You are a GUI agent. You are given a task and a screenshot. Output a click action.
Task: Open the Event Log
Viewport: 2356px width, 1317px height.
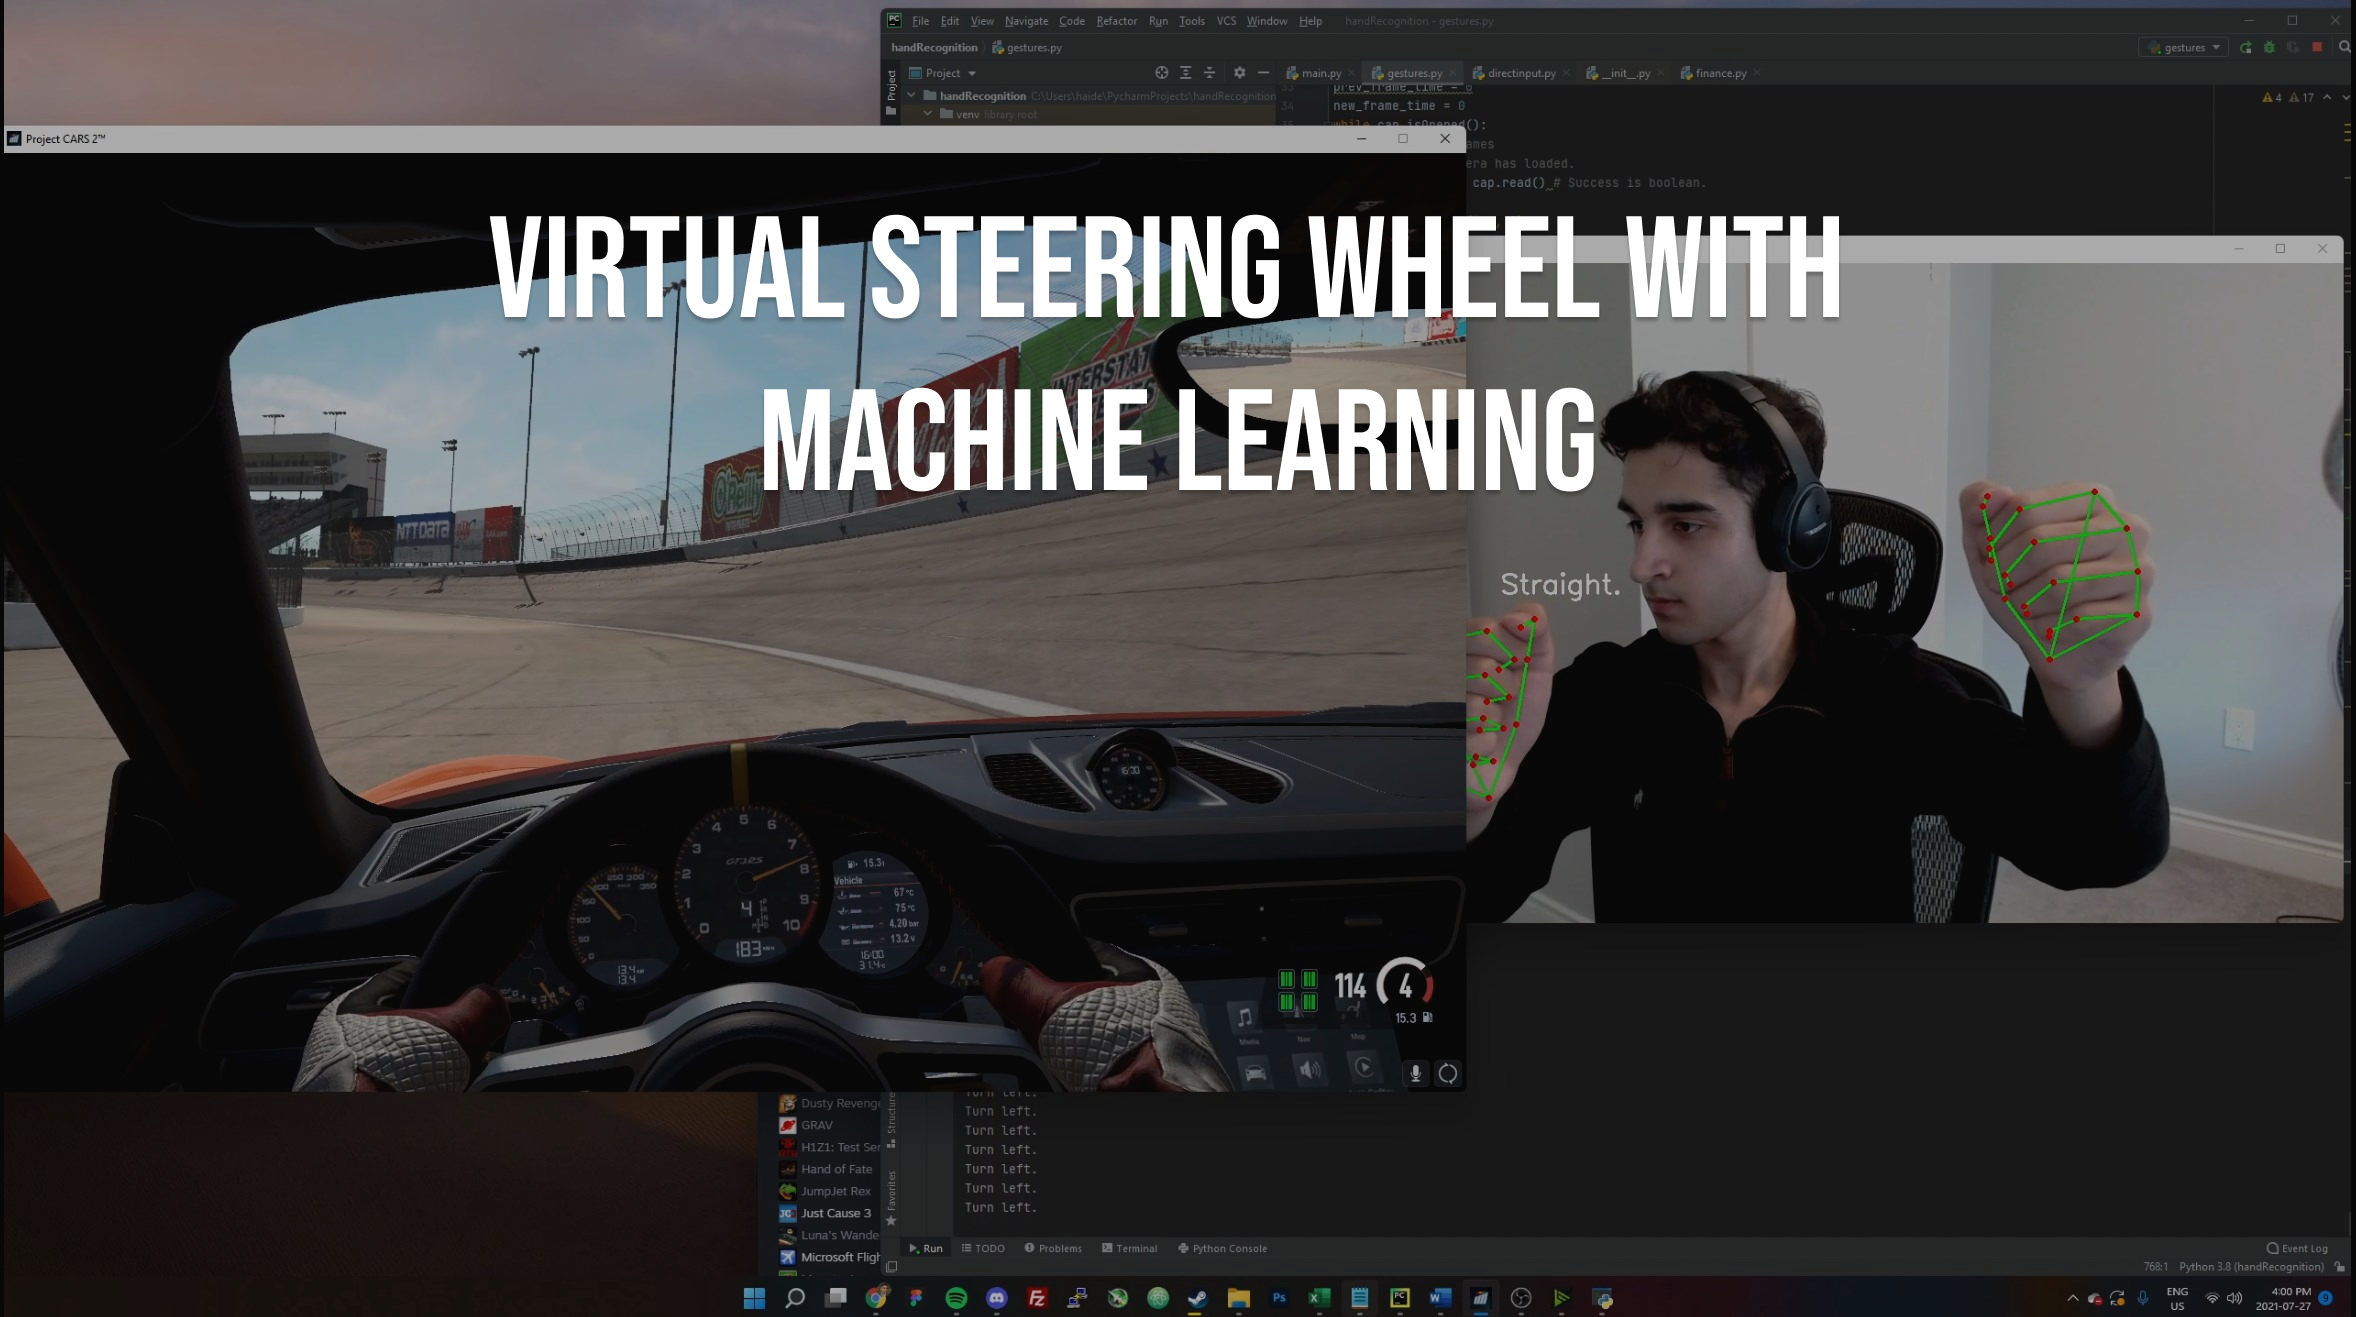(x=2296, y=1248)
